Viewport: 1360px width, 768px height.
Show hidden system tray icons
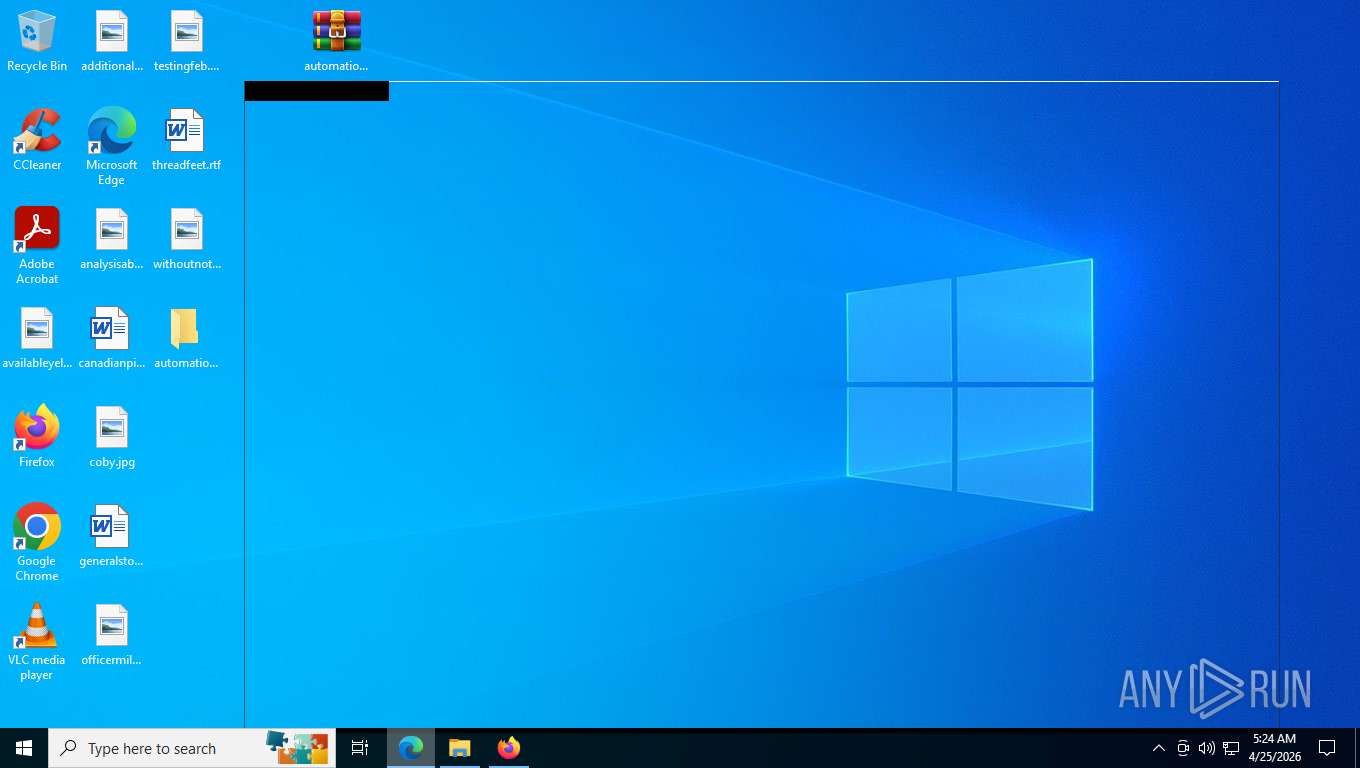[1159, 748]
